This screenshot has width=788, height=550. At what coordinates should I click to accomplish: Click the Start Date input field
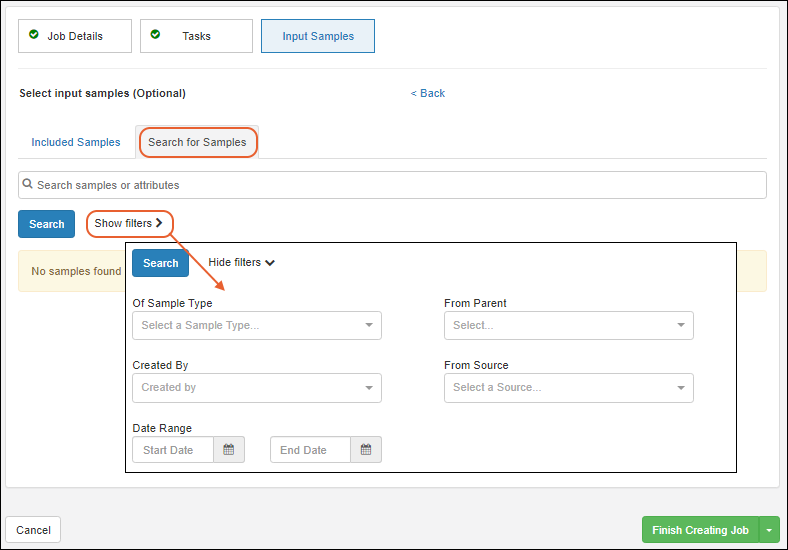click(x=174, y=450)
